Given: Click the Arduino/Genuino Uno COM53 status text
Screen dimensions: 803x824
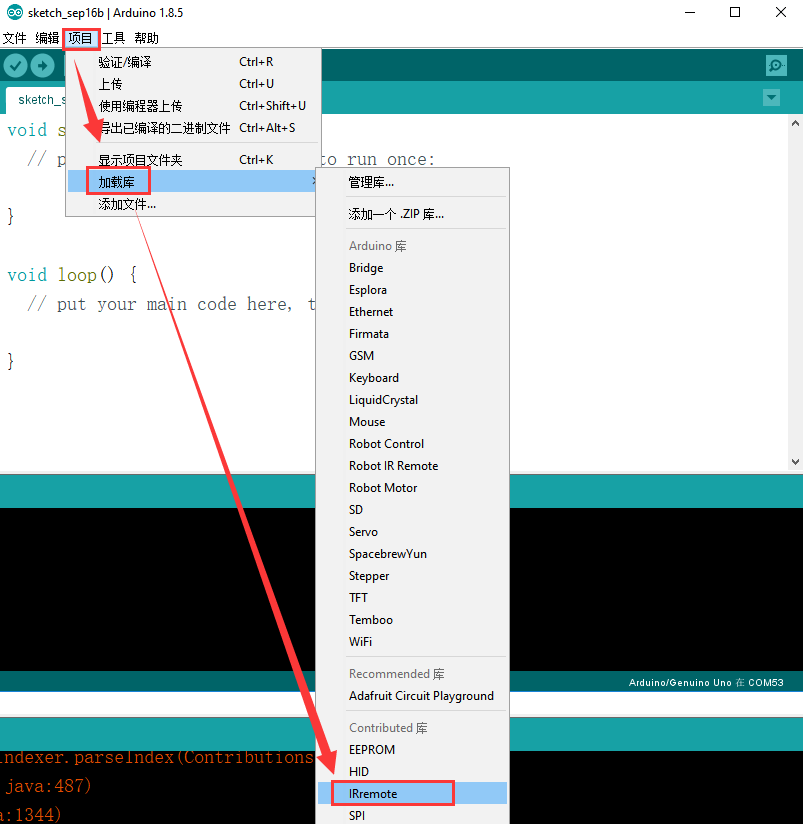Looking at the screenshot, I should [706, 683].
